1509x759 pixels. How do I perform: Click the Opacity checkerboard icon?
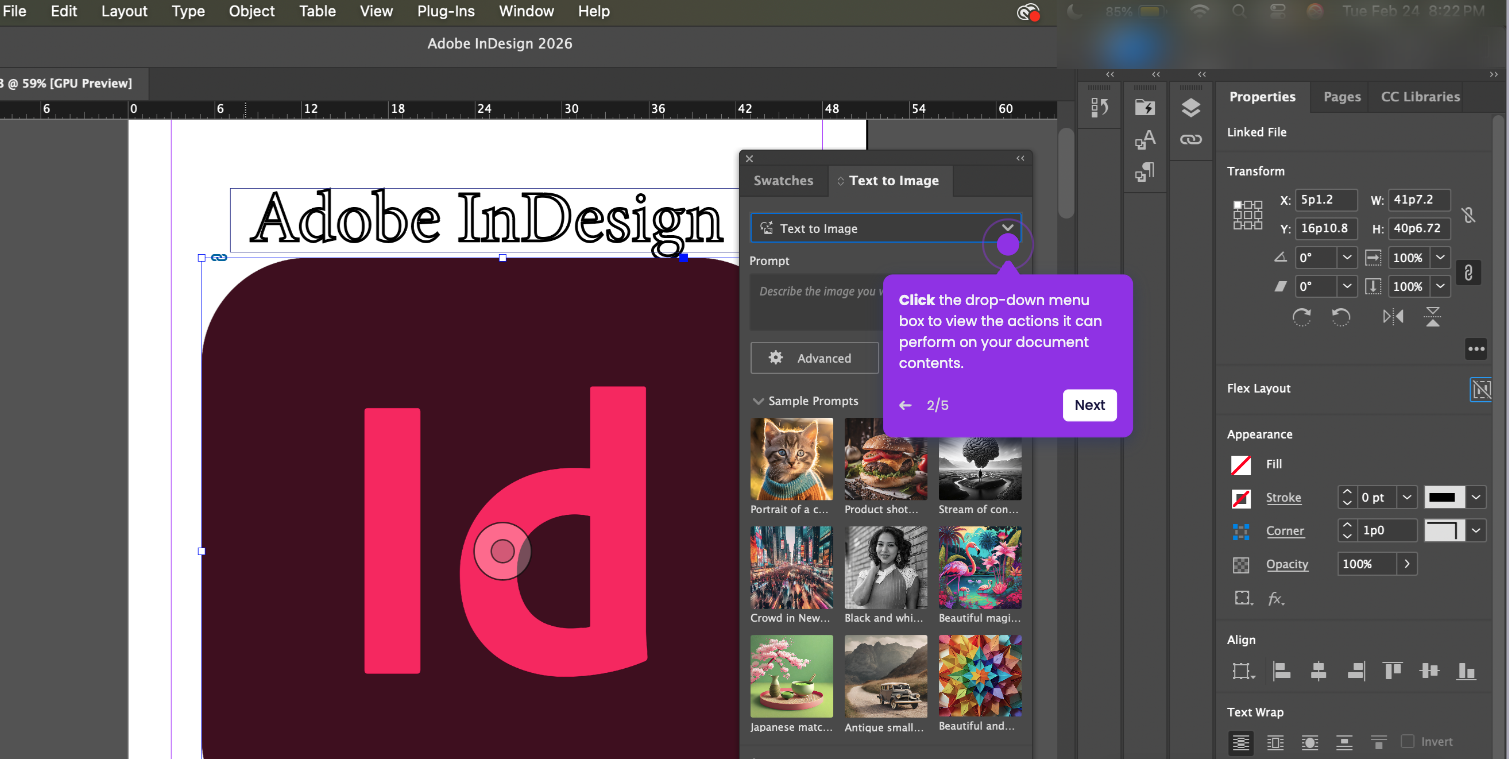1241,564
